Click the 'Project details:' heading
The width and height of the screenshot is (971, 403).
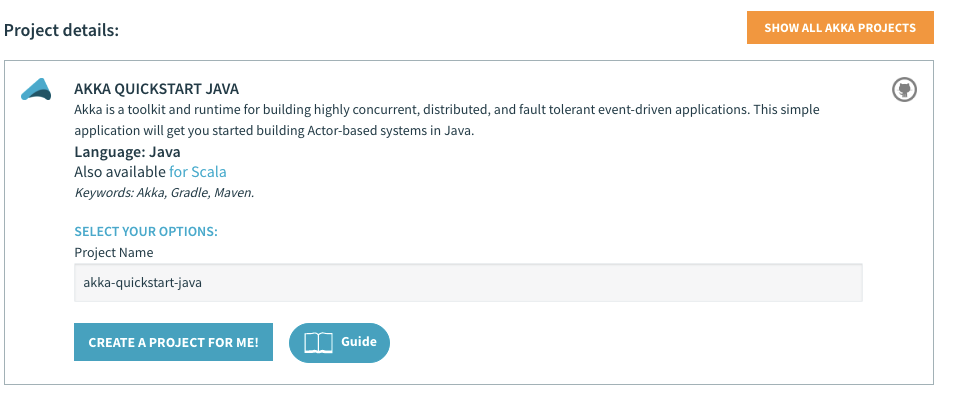click(x=61, y=30)
